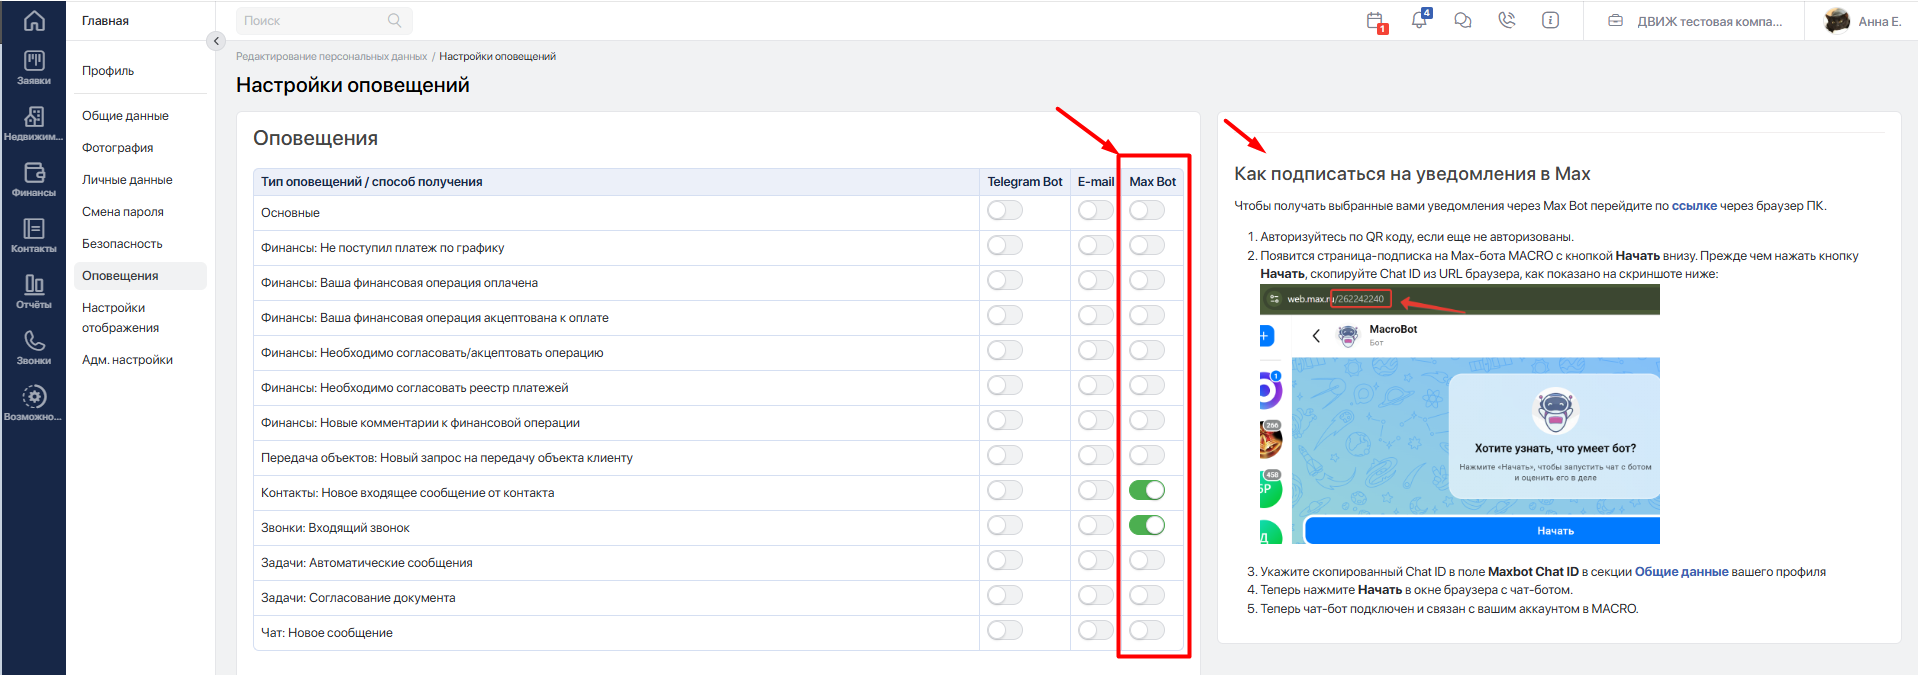
Task: Open the Анна Е. user profile menu
Action: [1862, 21]
